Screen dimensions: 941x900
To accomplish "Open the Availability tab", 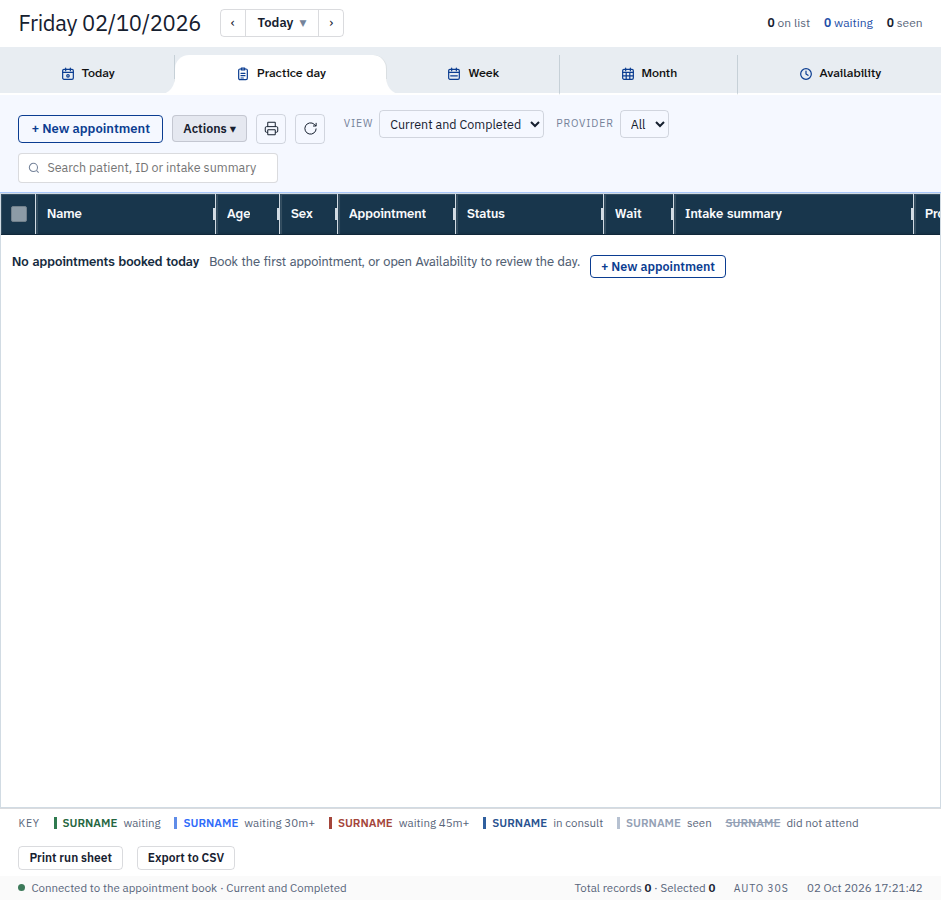I will [840, 74].
